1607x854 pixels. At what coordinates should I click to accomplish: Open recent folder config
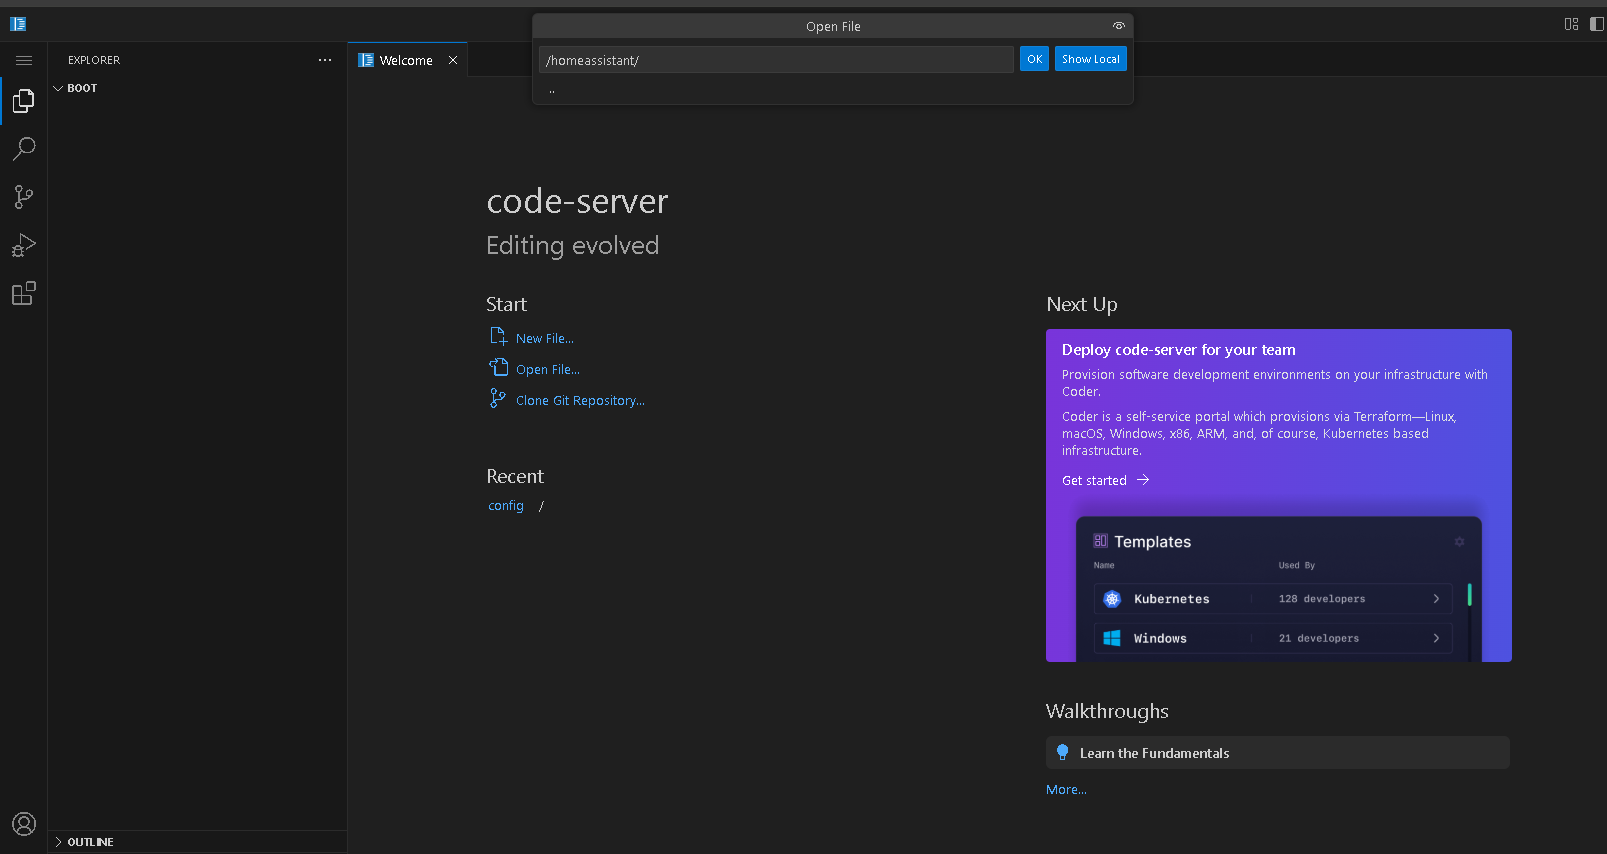pos(506,506)
